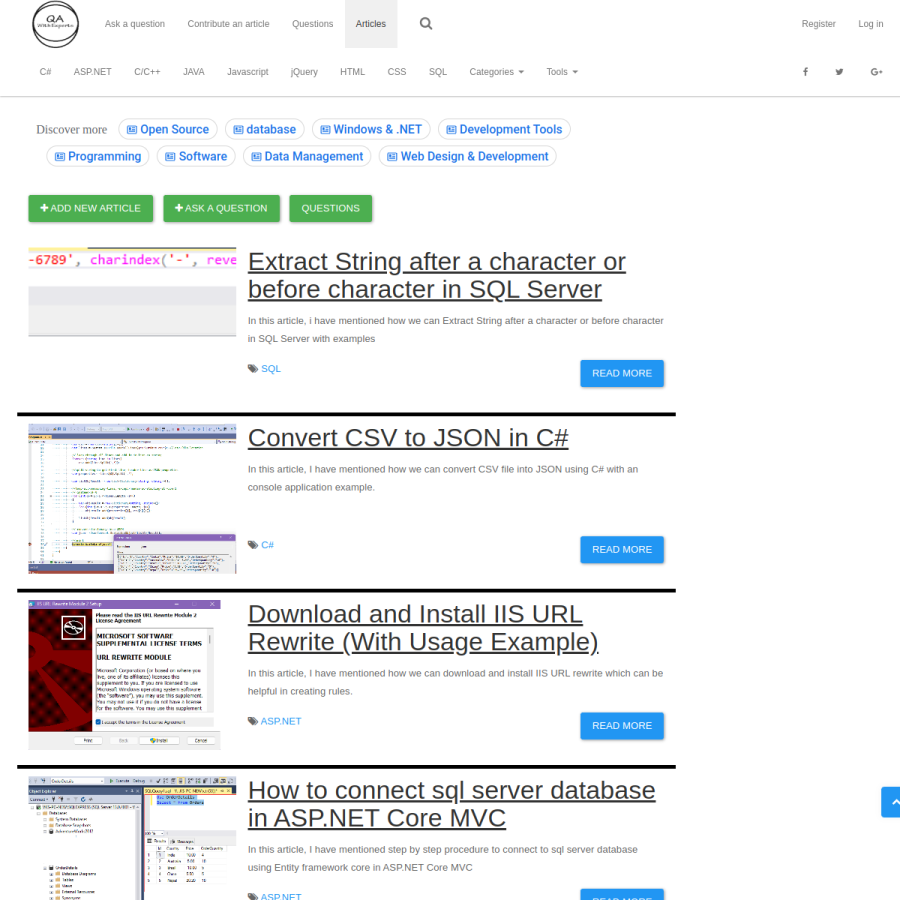Click READ MORE for IIS URL Rewrite article
Screen dimensions: 900x900
pyautogui.click(x=622, y=726)
